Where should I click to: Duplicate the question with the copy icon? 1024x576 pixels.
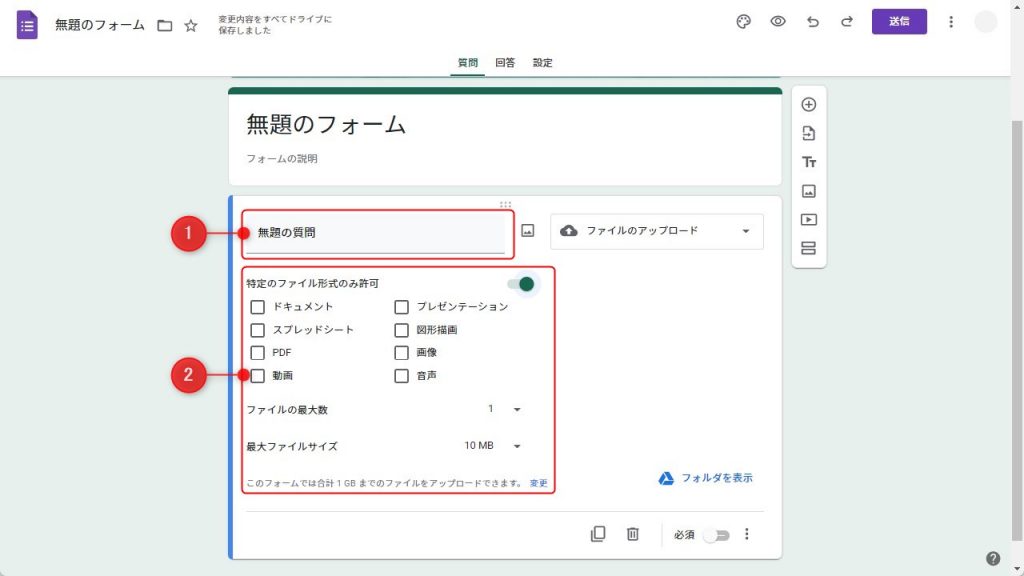[x=598, y=534]
